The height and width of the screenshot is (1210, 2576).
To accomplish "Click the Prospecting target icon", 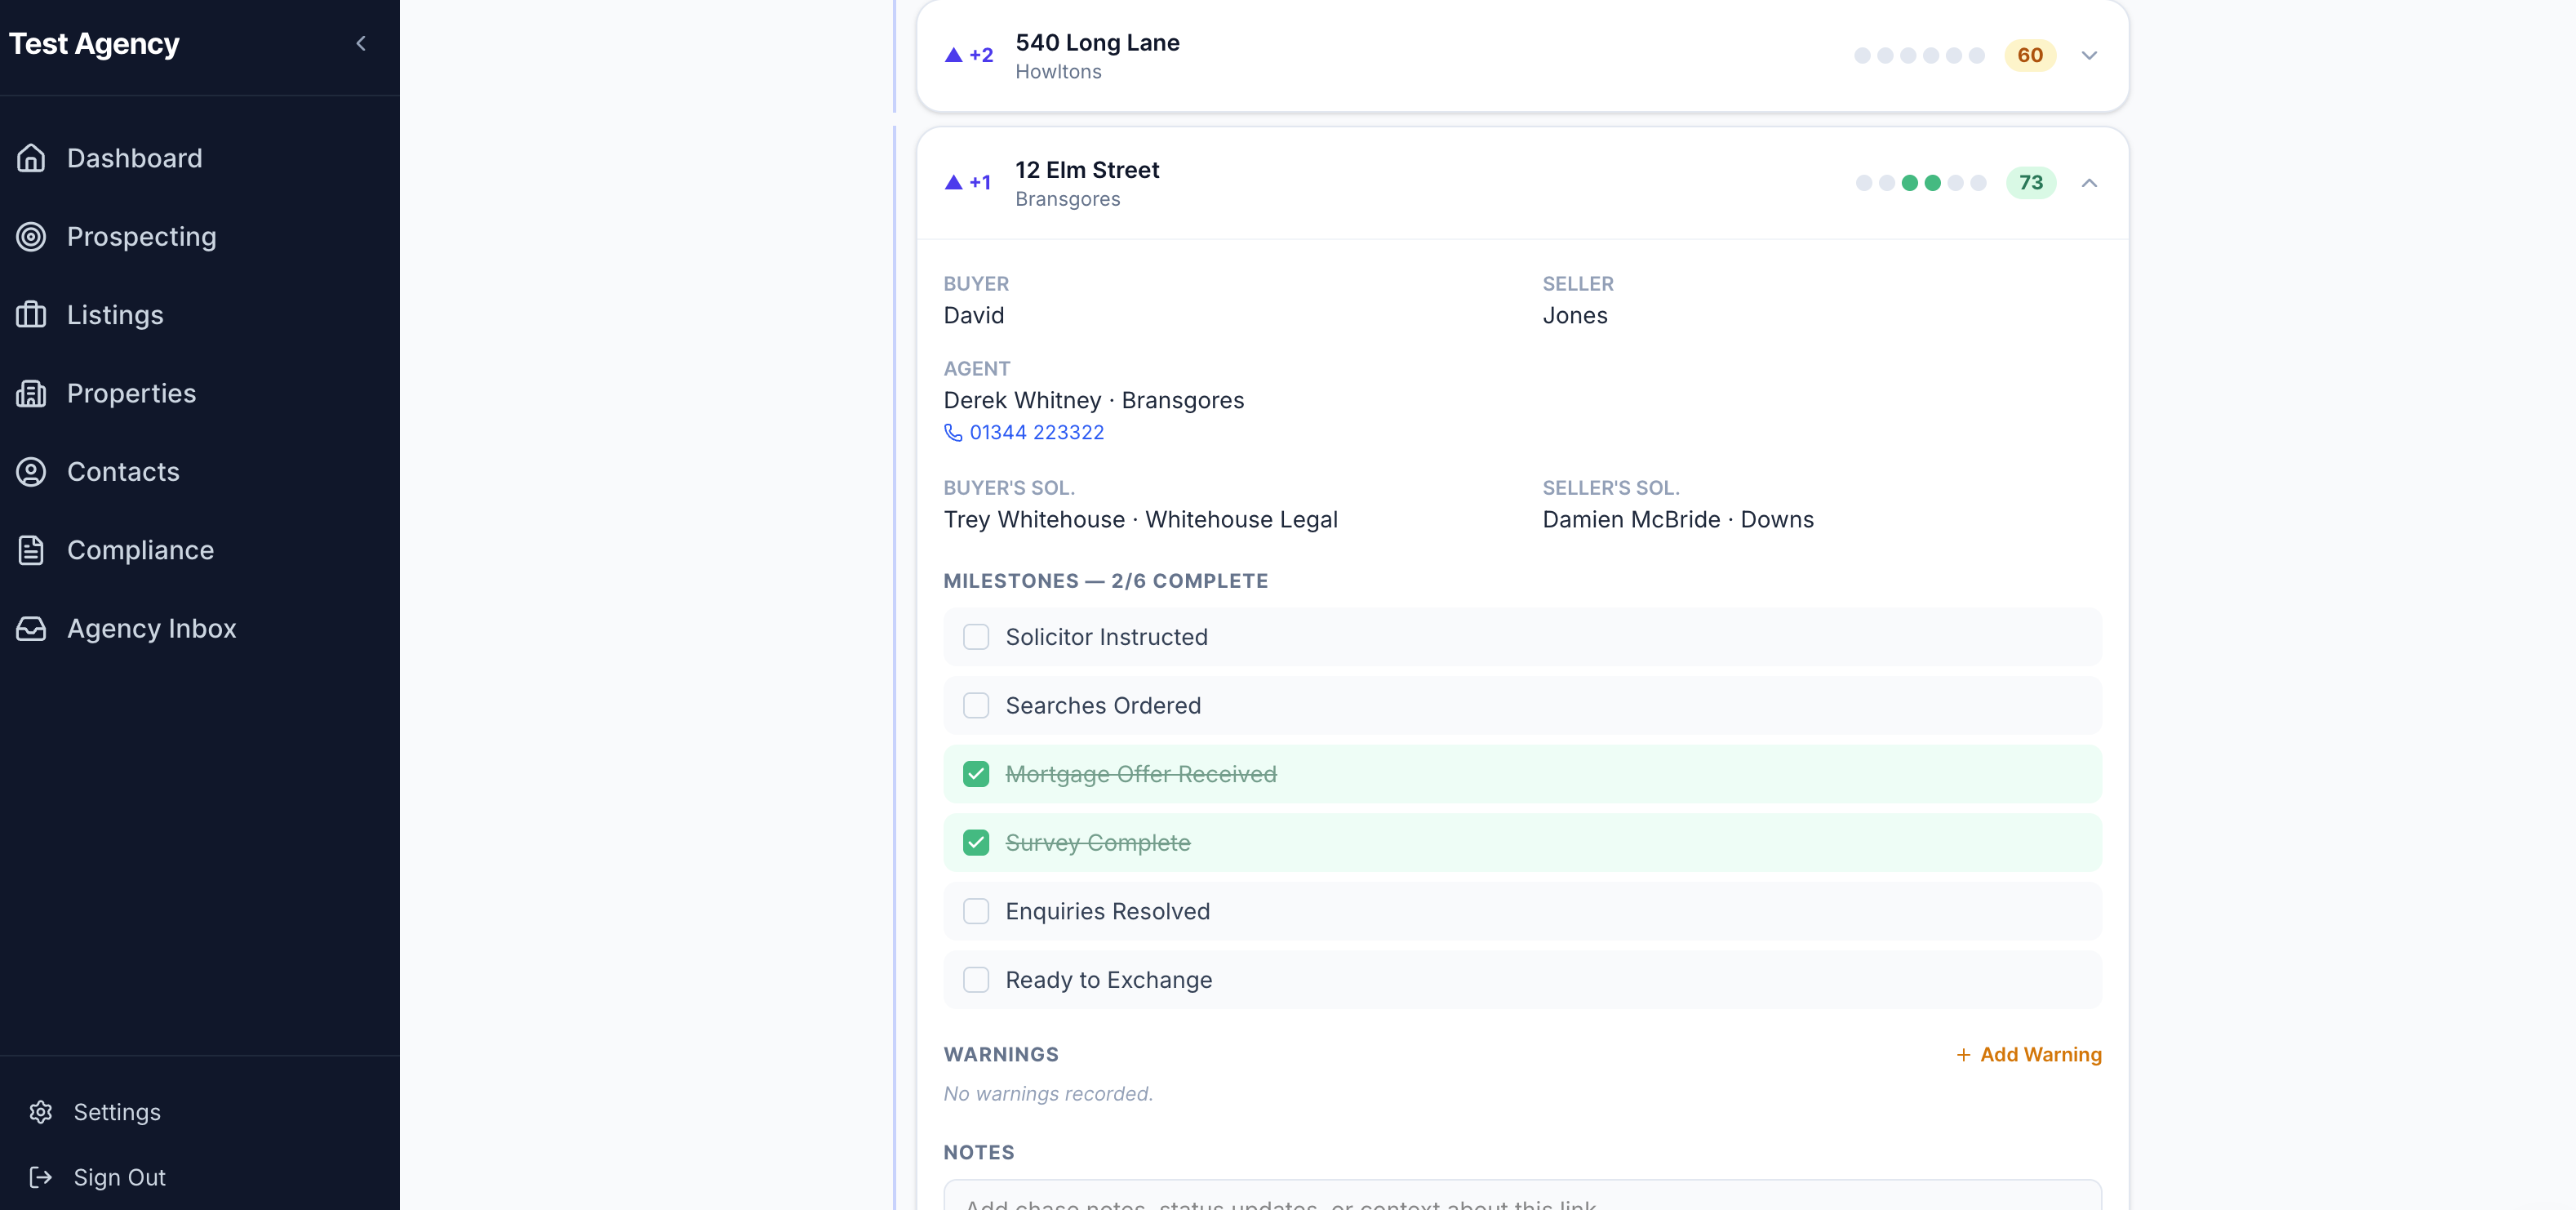I will point(31,236).
